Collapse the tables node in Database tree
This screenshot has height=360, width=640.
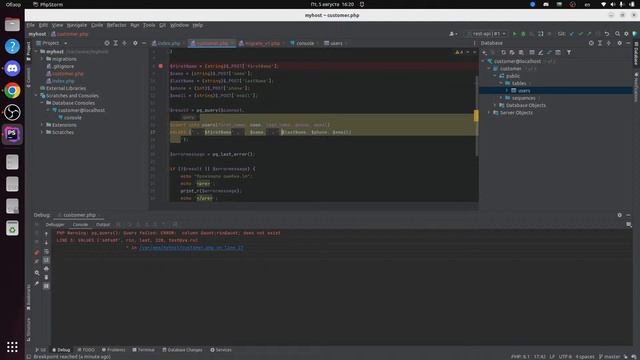[x=501, y=83]
